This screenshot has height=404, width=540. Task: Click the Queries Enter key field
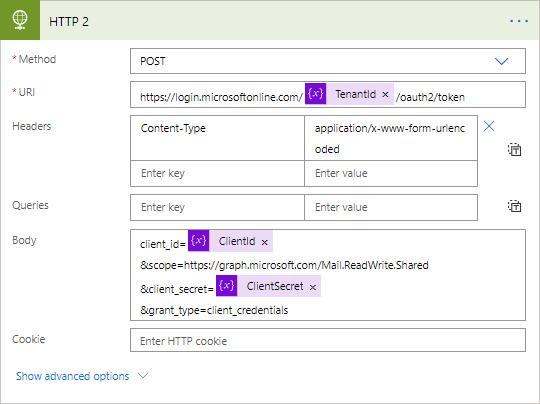tap(217, 207)
